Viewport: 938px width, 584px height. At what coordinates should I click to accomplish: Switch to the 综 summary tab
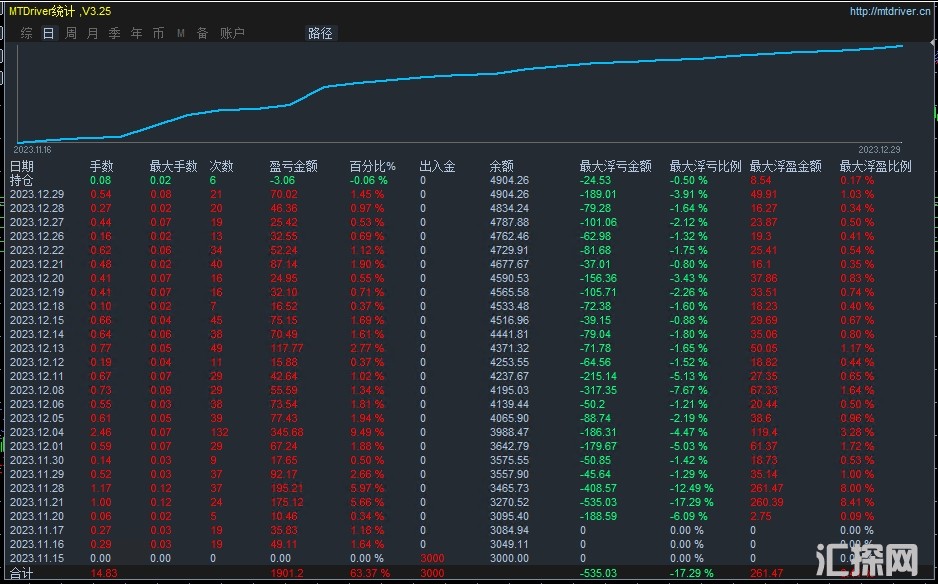click(x=27, y=33)
